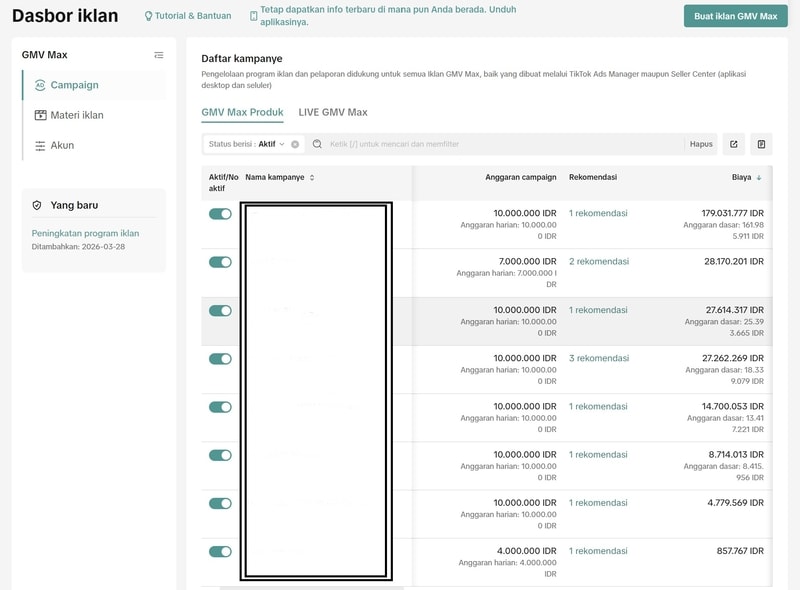Open Peningkatan program iklan link

point(85,234)
